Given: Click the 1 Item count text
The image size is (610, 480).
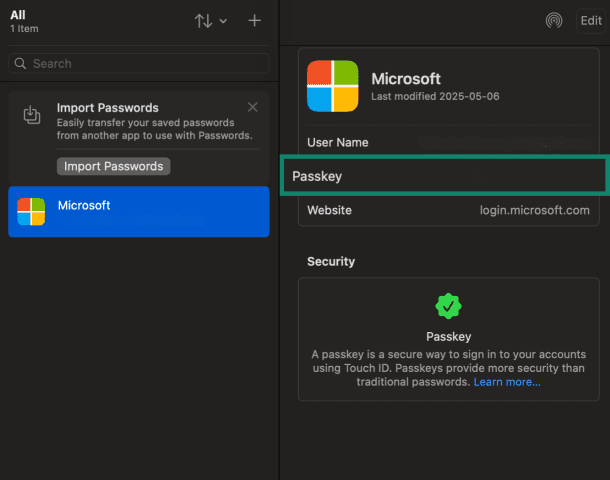Looking at the screenshot, I should point(24,29).
